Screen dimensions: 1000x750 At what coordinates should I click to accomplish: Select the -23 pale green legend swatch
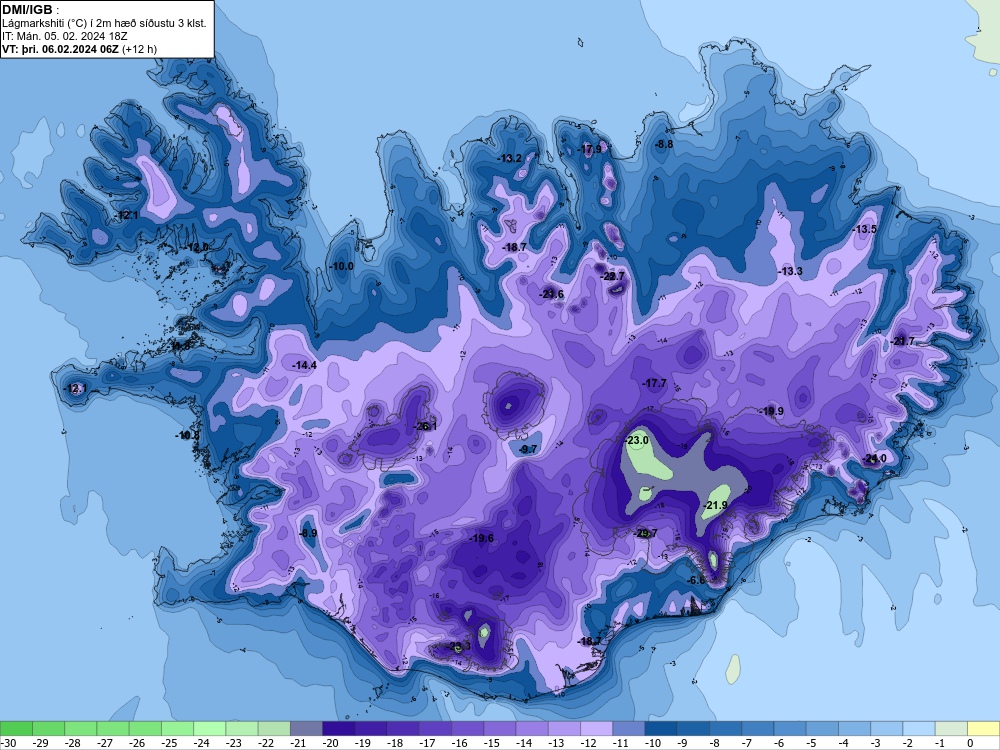click(242, 728)
